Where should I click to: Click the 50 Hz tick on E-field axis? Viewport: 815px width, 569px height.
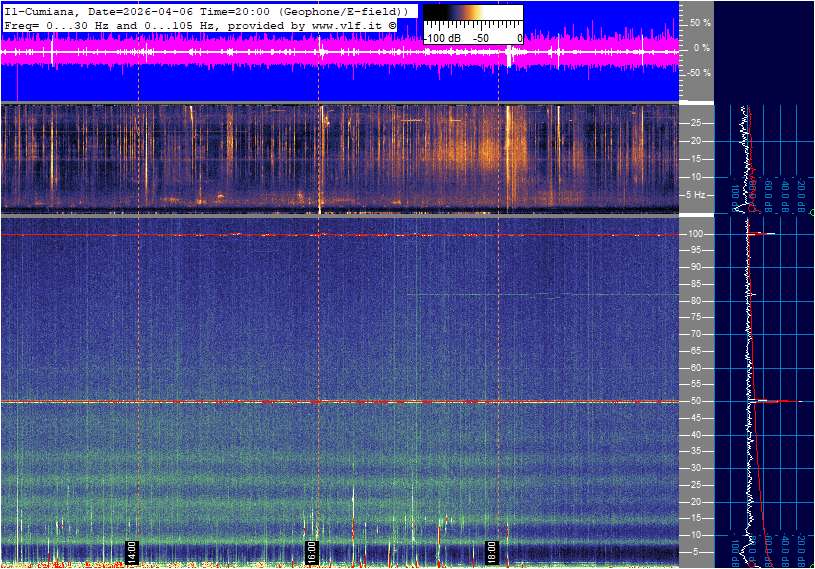[695, 401]
